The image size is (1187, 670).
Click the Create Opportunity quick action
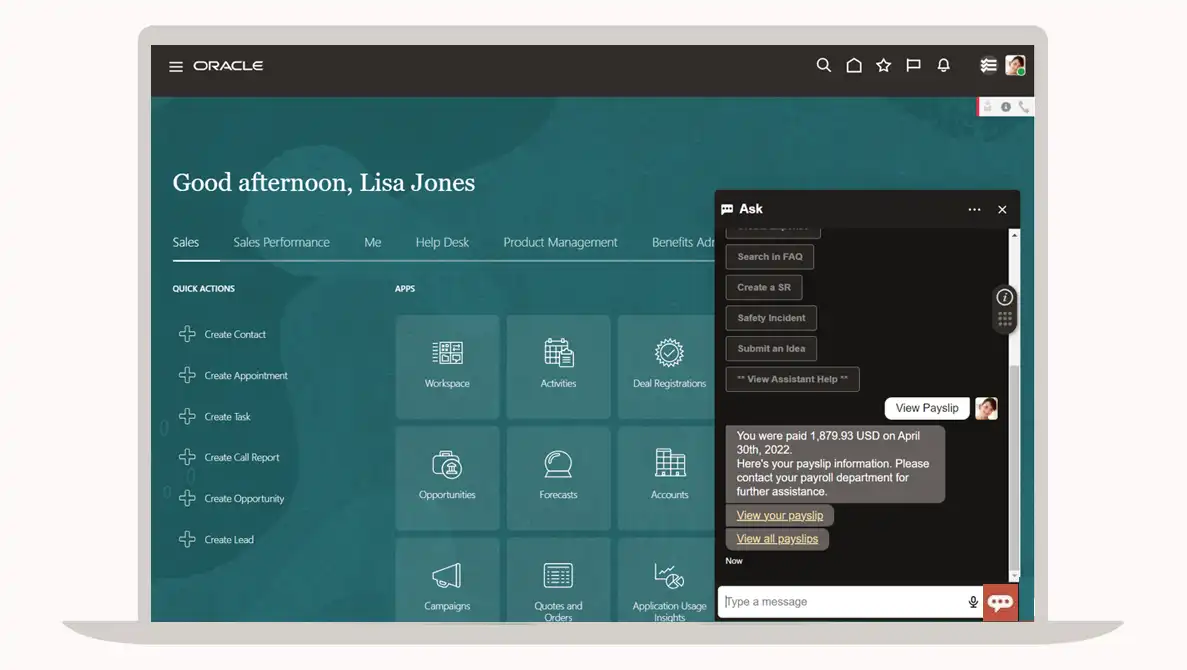(x=244, y=499)
